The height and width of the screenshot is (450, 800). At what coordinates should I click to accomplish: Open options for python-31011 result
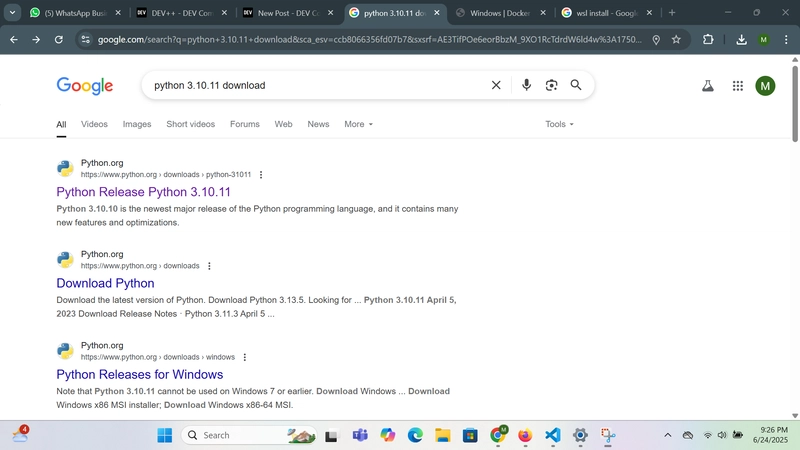point(261,174)
